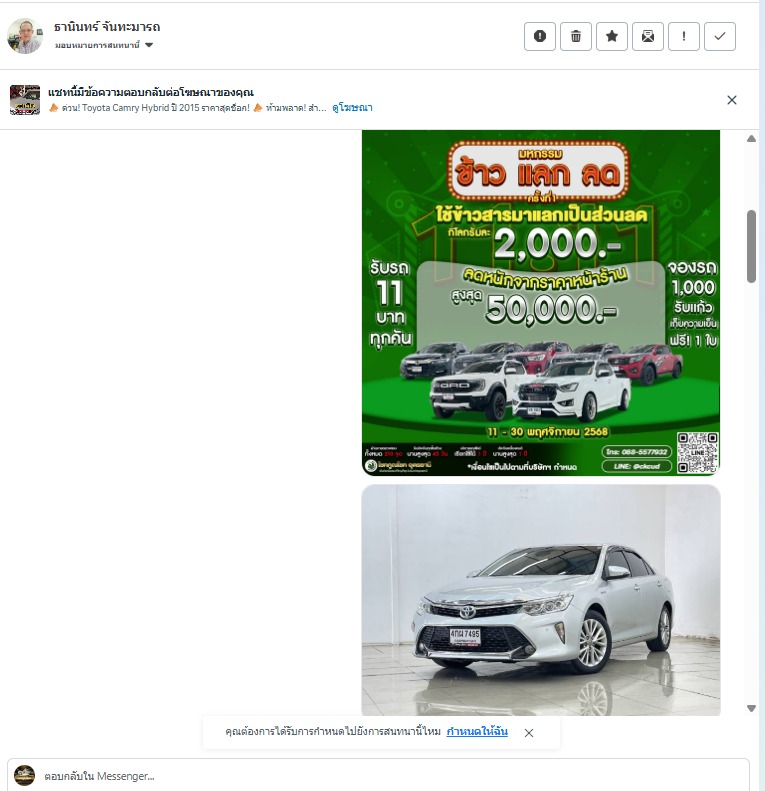The height and width of the screenshot is (791, 765).
Task: Dismiss the ad reply banner
Action: (x=732, y=100)
